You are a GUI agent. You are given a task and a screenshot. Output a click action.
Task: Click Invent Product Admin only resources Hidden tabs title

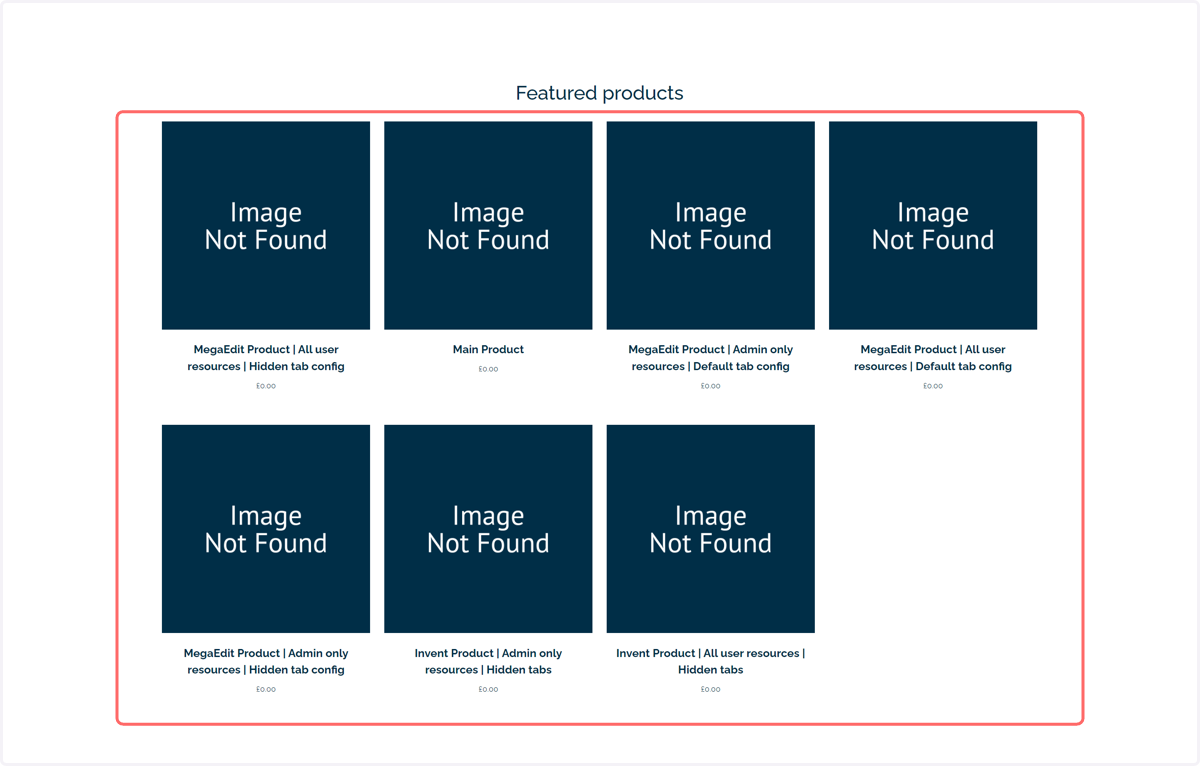coord(488,661)
